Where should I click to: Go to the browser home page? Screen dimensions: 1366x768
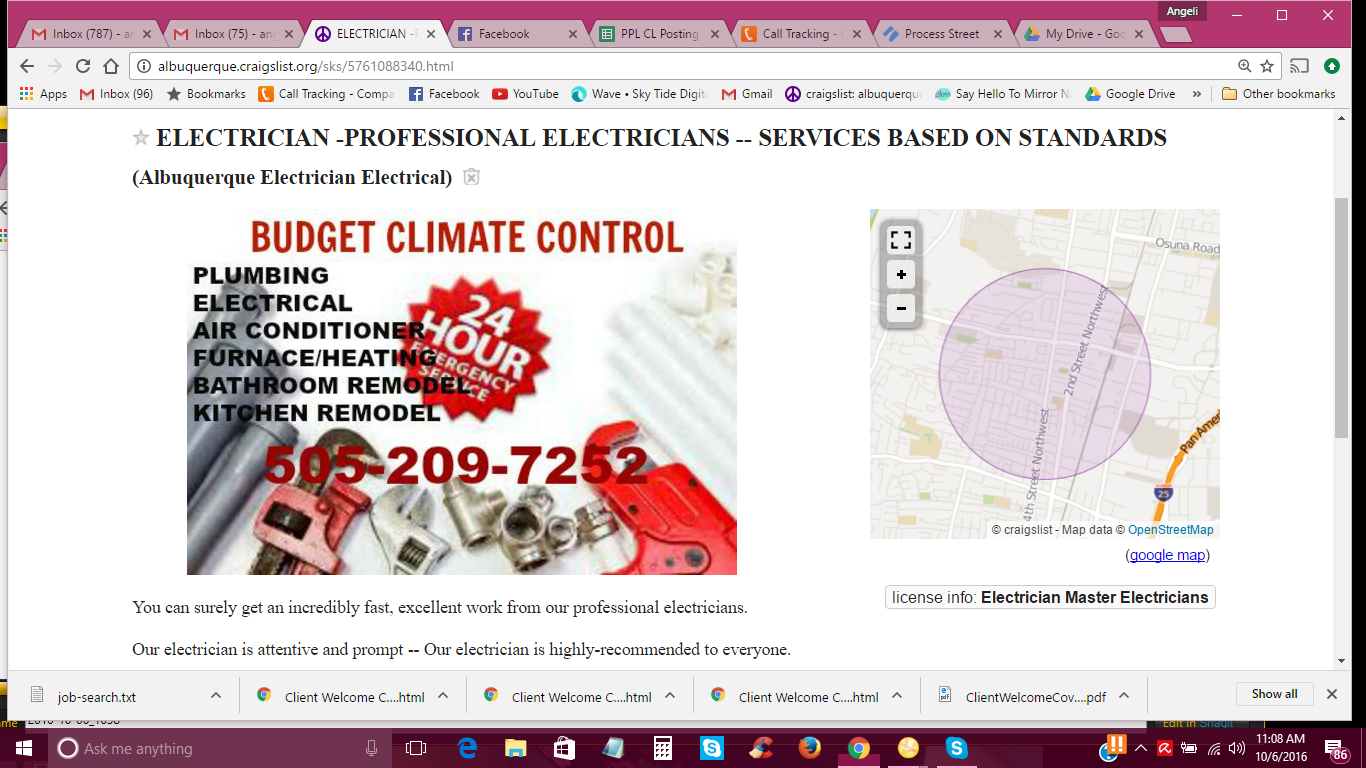coord(111,66)
